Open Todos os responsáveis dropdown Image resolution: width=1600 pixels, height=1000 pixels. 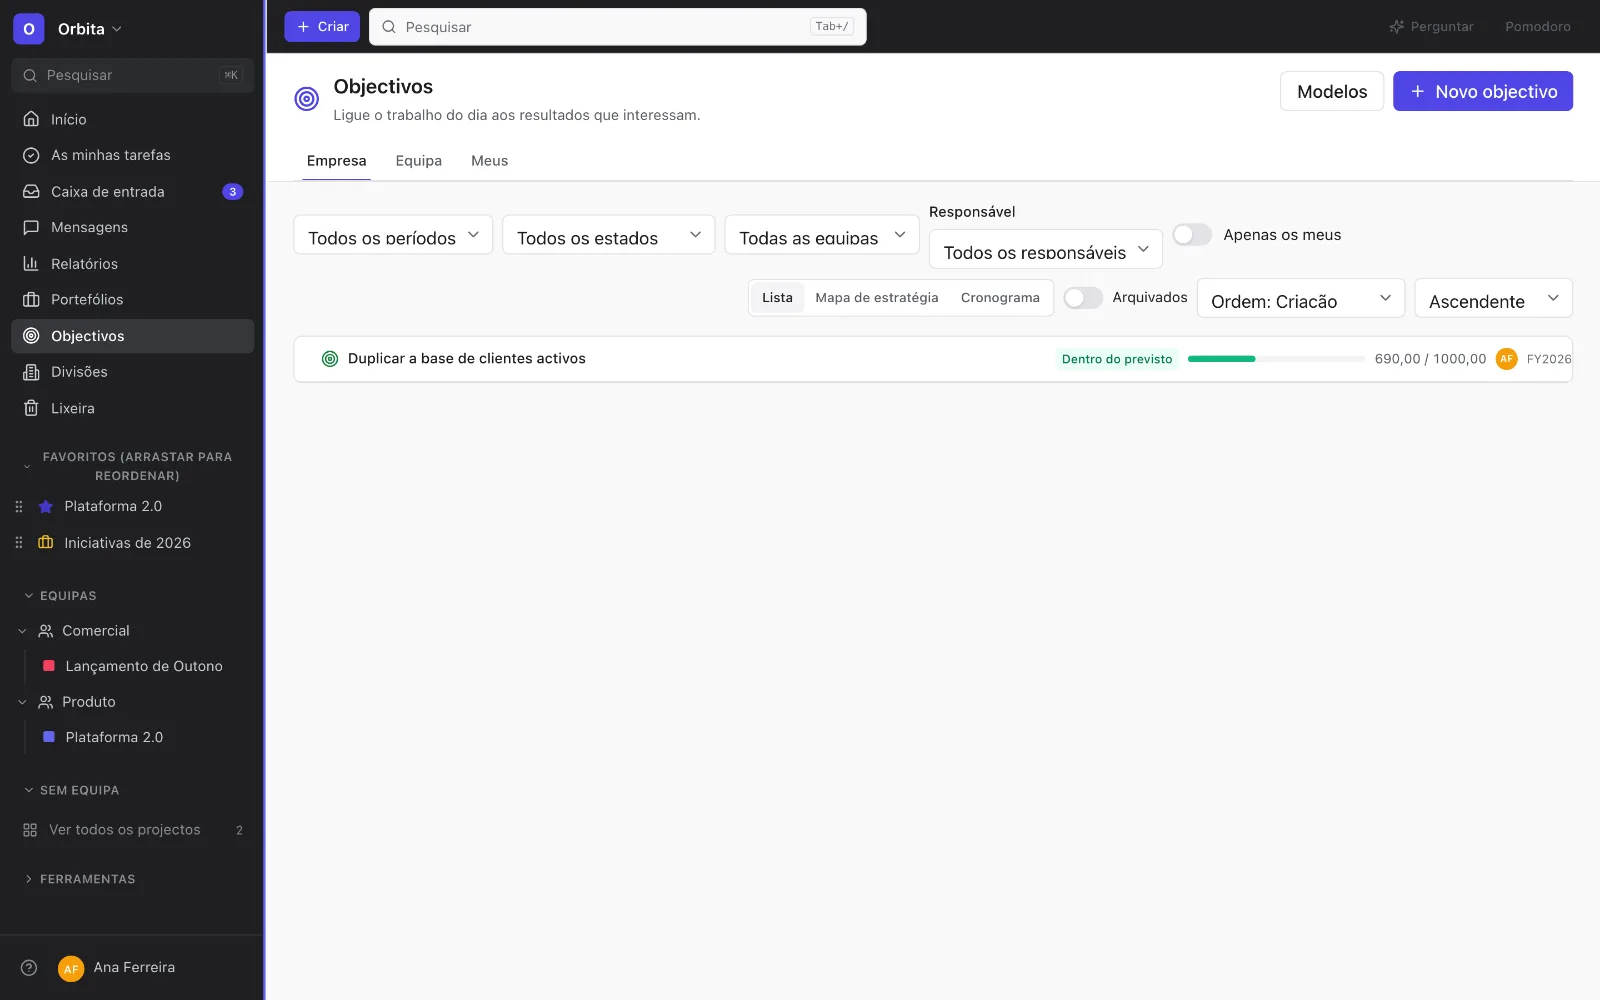[x=1046, y=249]
